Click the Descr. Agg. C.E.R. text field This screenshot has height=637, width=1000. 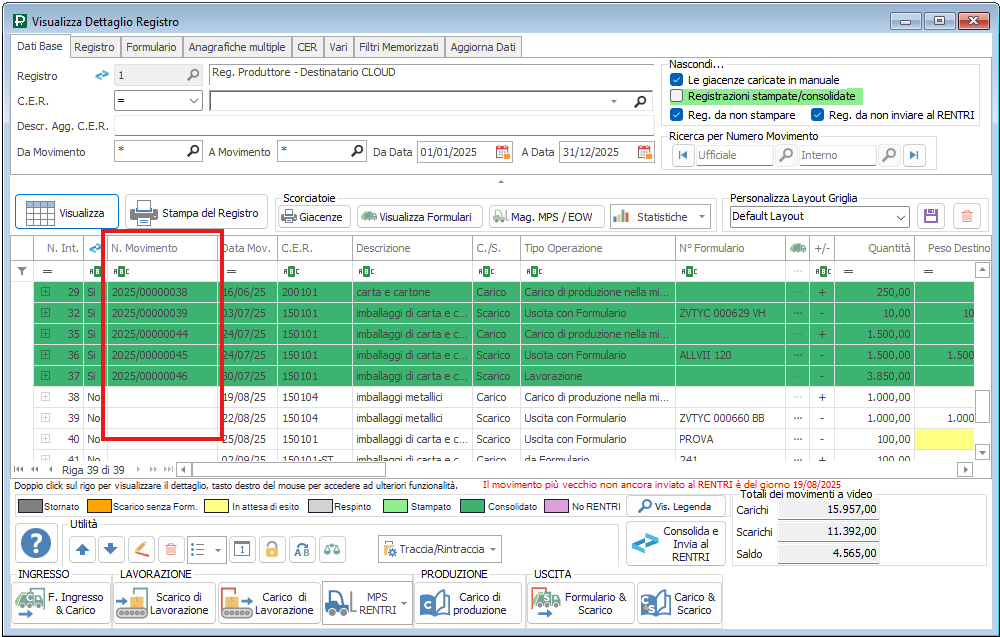(x=384, y=126)
